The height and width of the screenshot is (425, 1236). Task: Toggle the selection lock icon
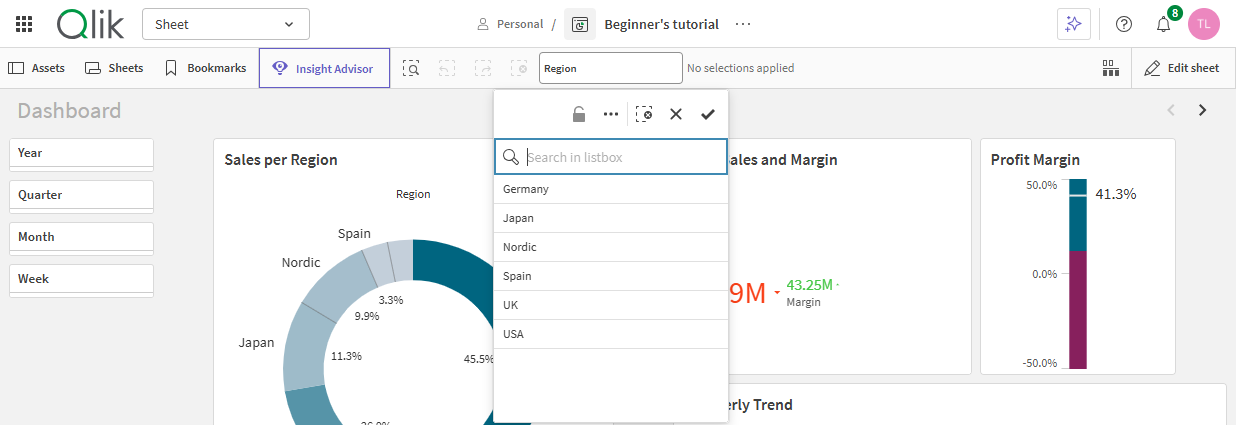pyautogui.click(x=579, y=114)
